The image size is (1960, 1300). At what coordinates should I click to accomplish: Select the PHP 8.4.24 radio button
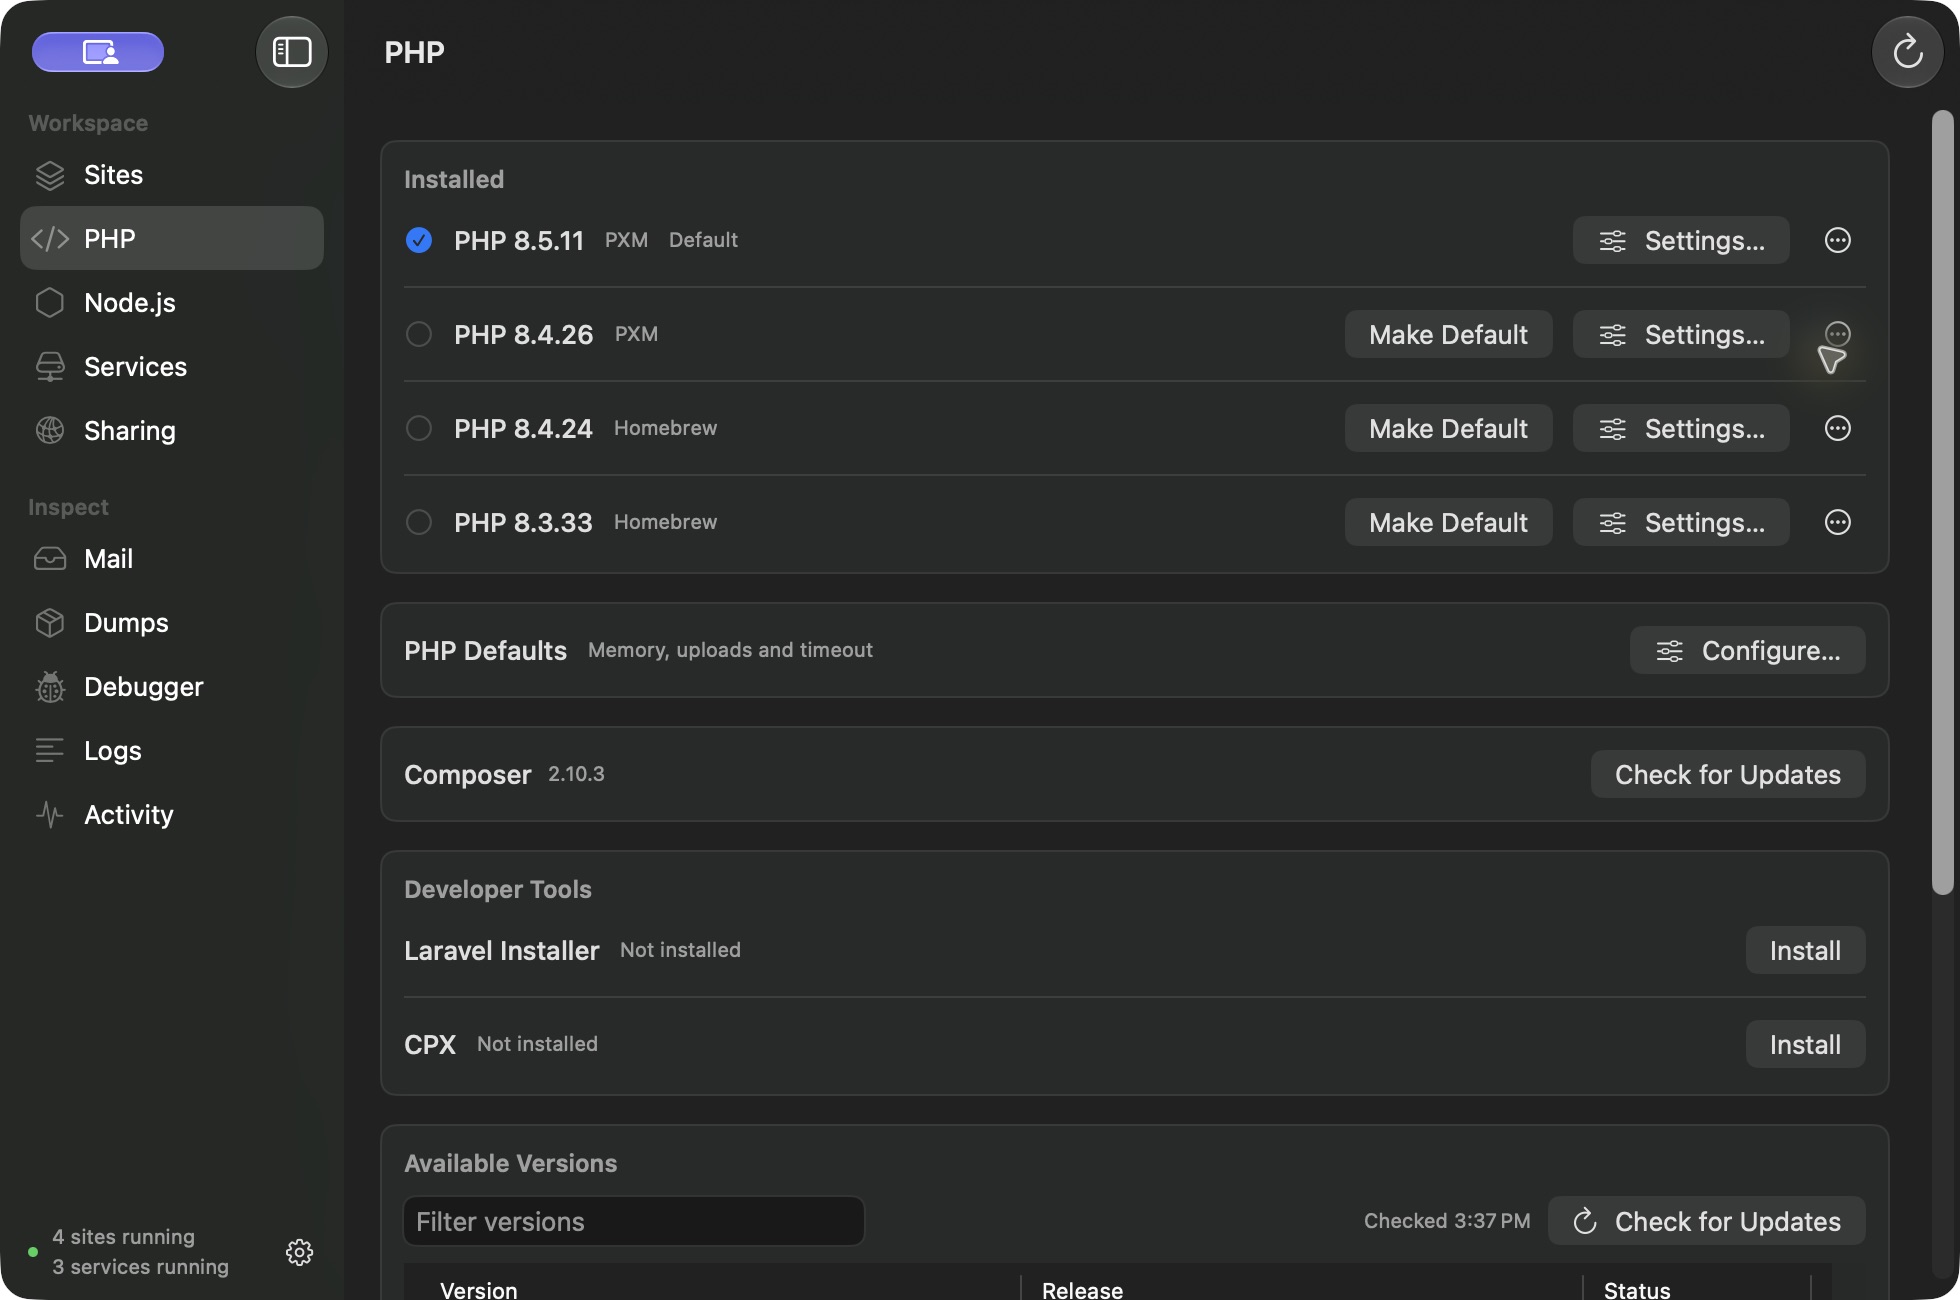[x=419, y=428]
